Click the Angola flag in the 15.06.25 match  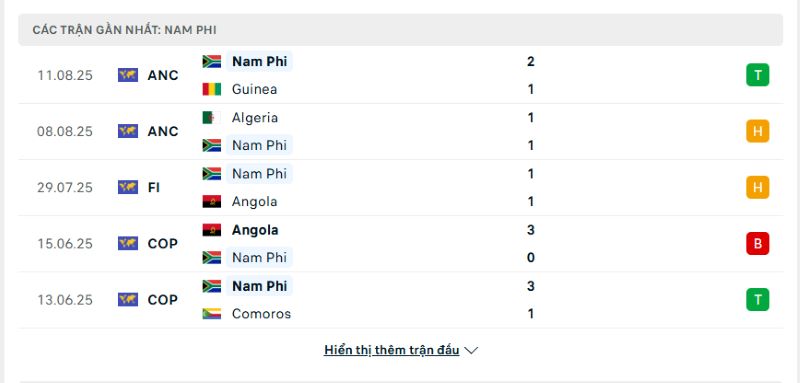[x=212, y=230]
